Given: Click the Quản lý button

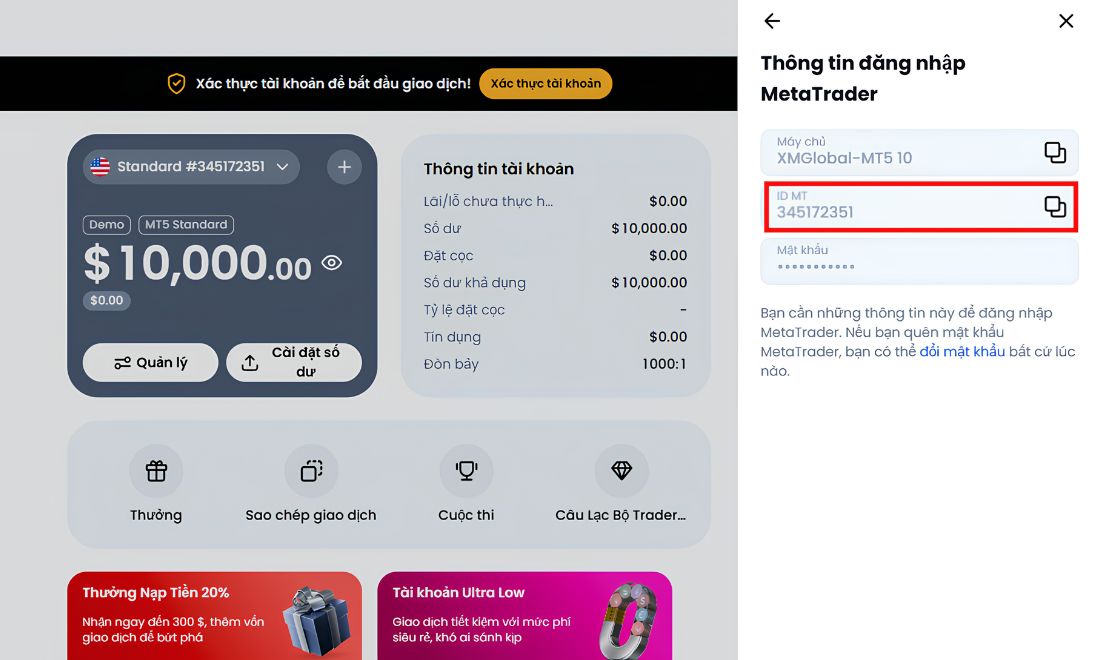Looking at the screenshot, I should coord(150,363).
